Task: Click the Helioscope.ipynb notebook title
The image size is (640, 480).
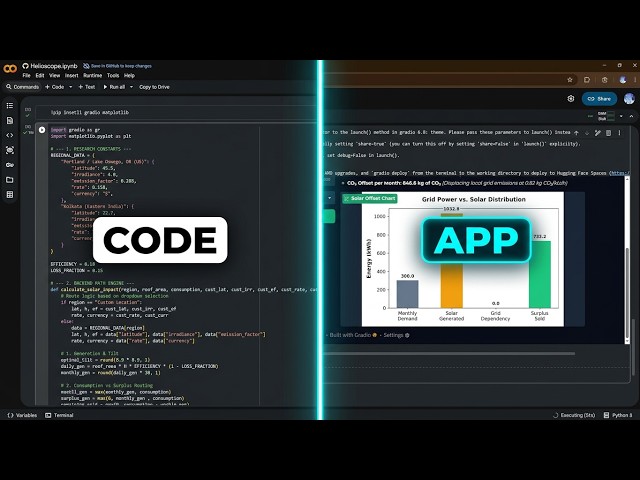Action: click(54, 66)
